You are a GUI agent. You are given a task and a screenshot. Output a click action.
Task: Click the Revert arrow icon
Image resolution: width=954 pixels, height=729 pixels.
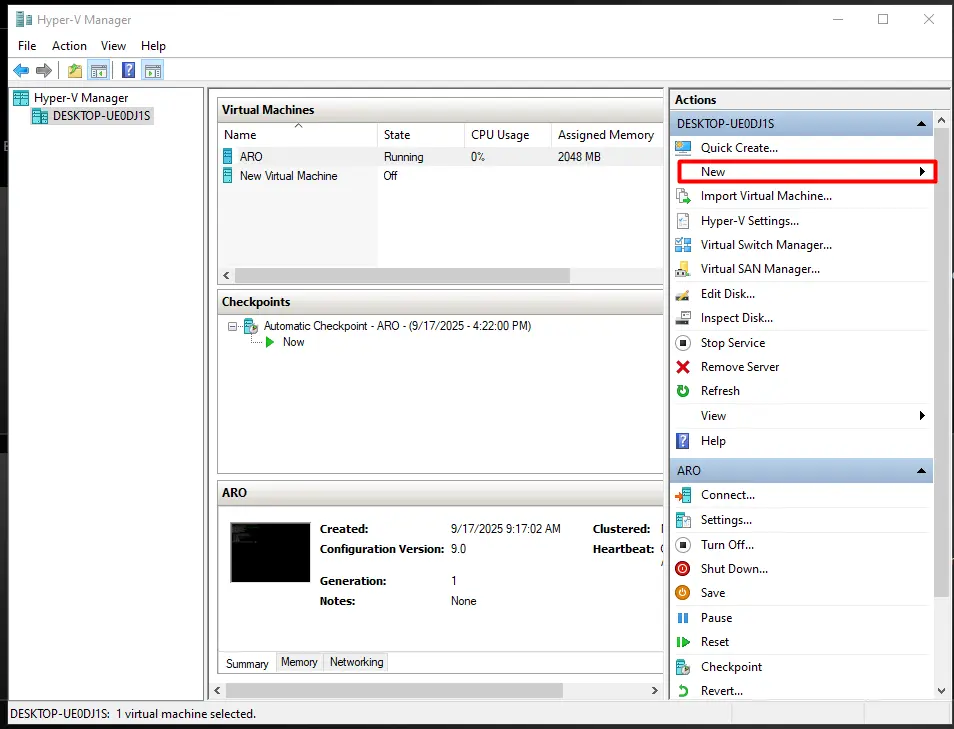pyautogui.click(x=683, y=691)
